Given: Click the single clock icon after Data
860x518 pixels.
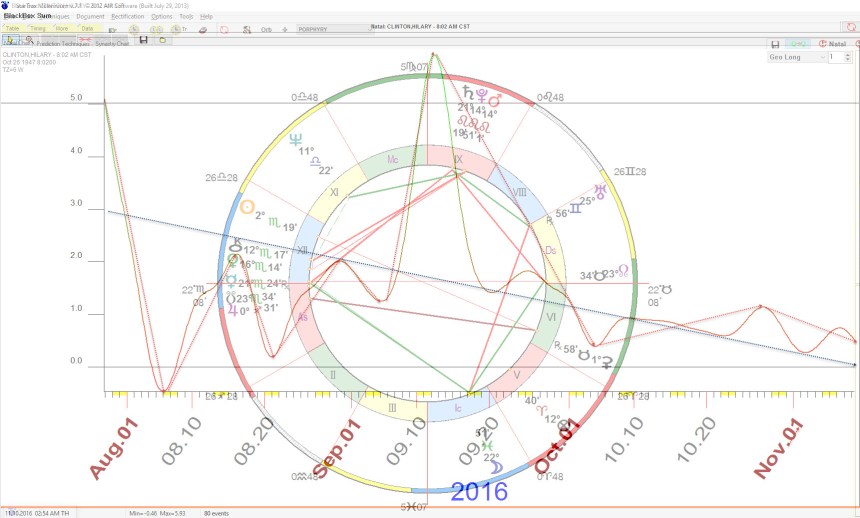Looking at the screenshot, I should (x=134, y=30).
